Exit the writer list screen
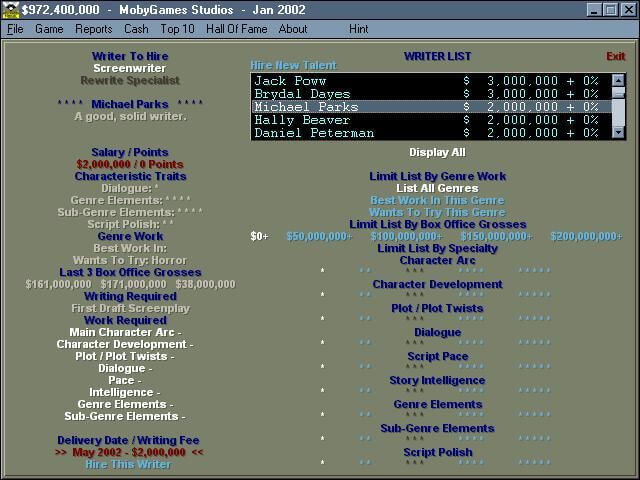Viewport: 640px width, 480px height. point(615,57)
